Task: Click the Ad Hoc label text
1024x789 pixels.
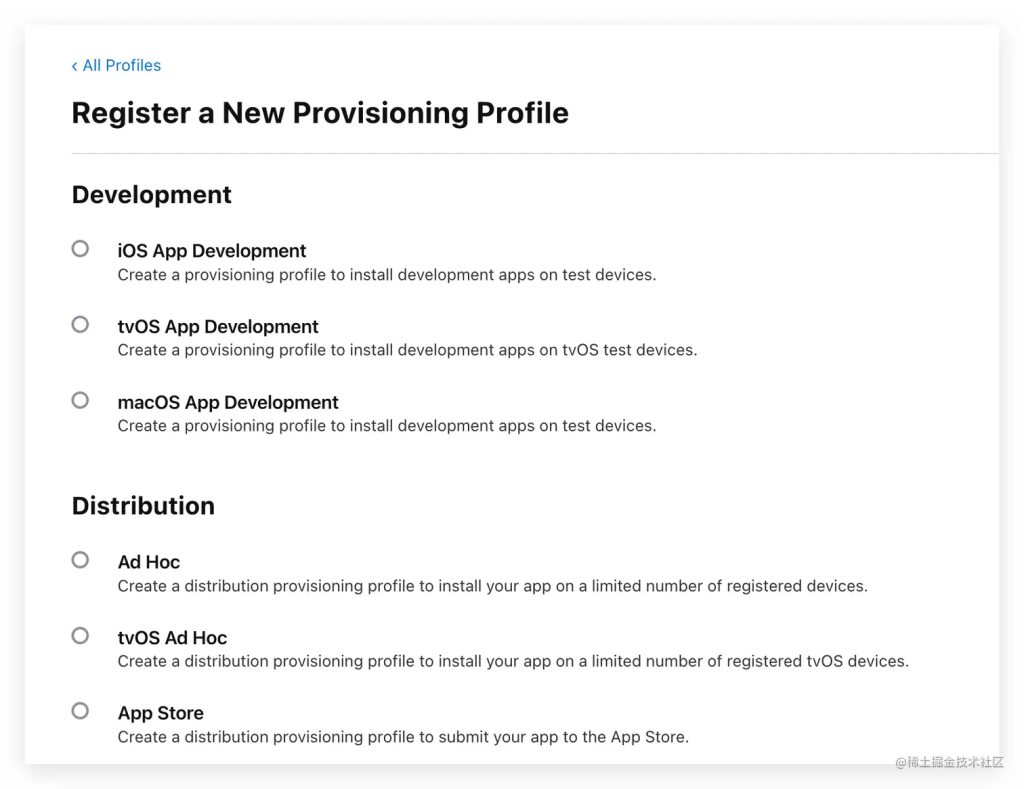Action: coord(148,562)
